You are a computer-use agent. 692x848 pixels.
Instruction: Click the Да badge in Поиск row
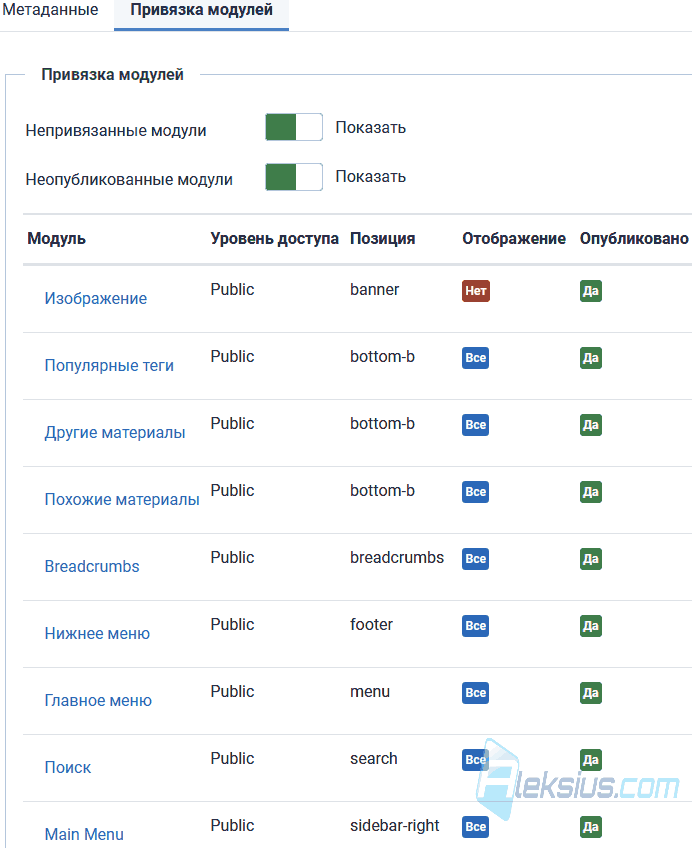[591, 760]
